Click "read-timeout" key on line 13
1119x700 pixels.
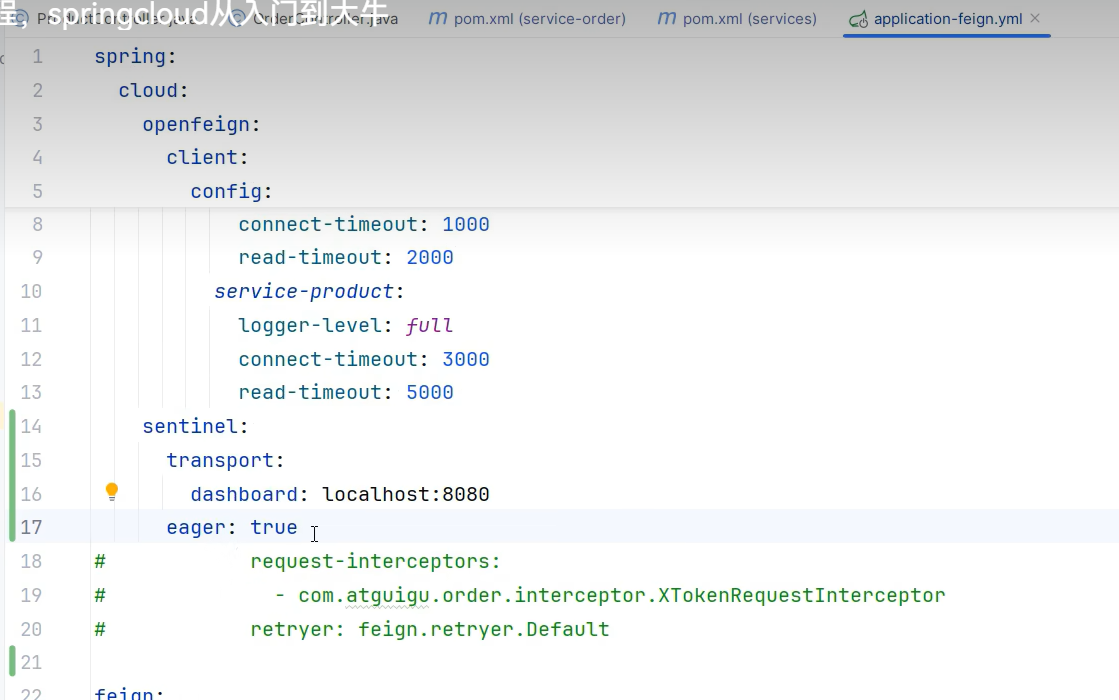point(310,392)
